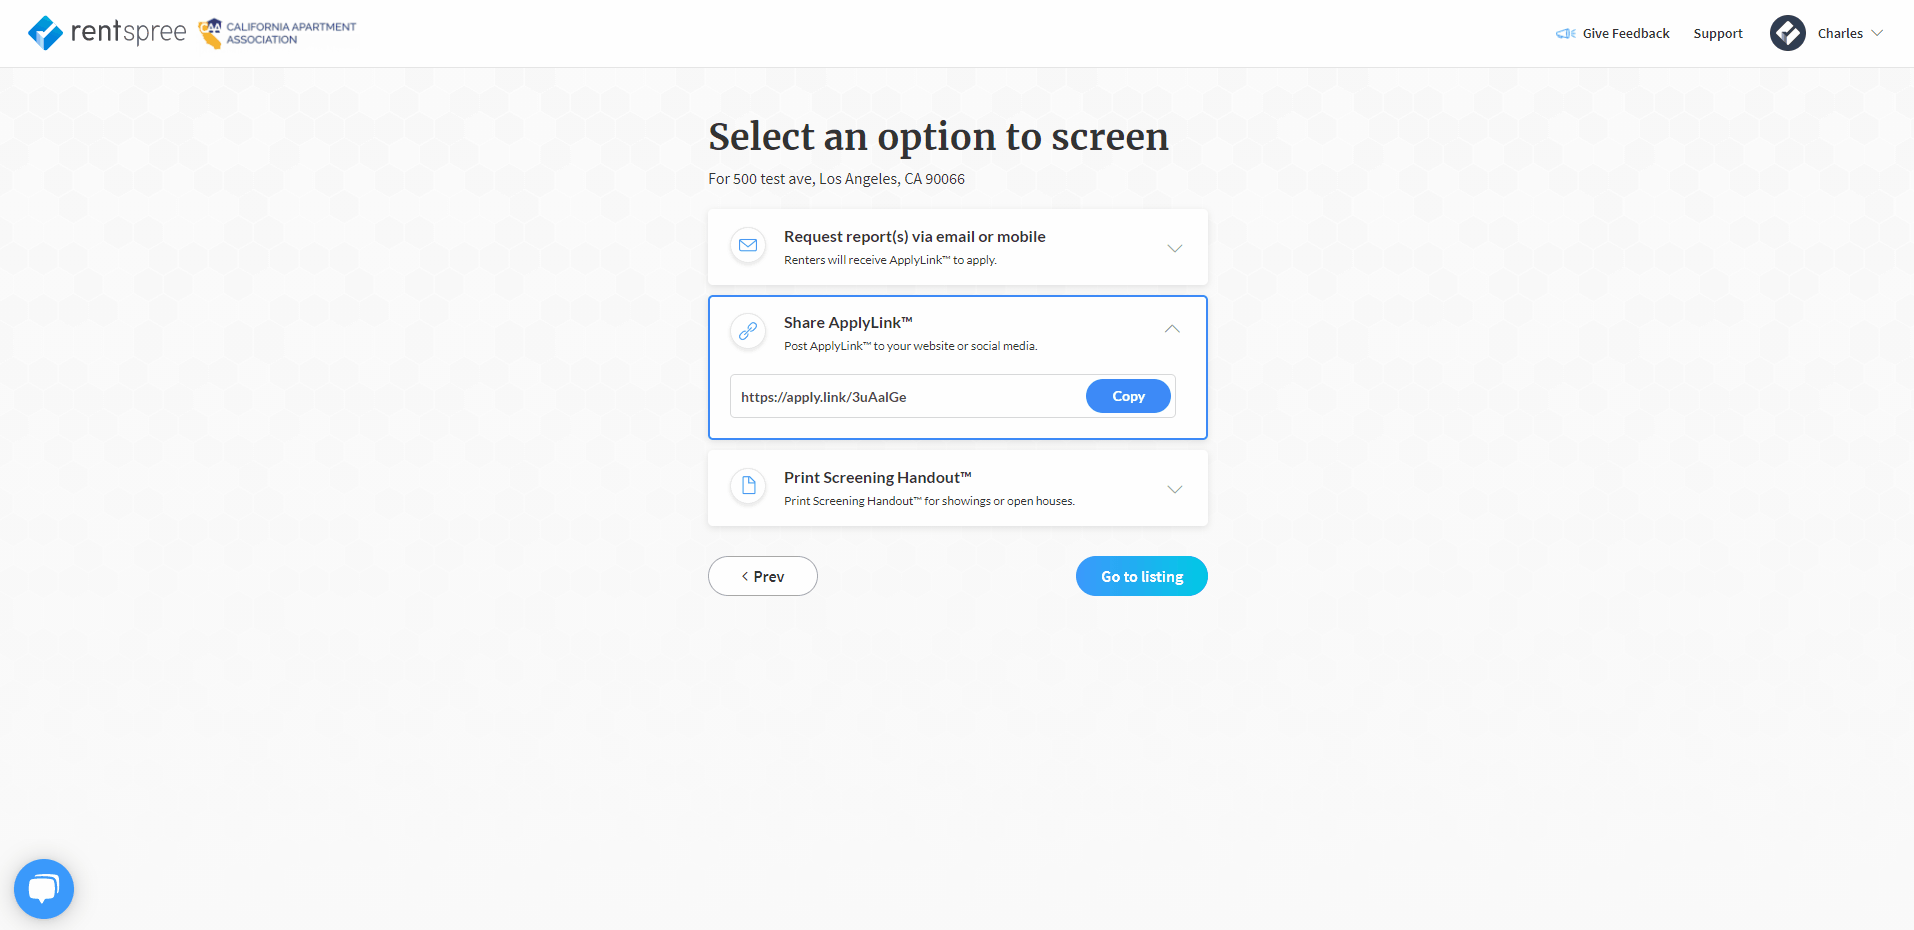Image resolution: width=1914 pixels, height=930 pixels.
Task: Click the RentSpree logo
Action: pos(107,33)
